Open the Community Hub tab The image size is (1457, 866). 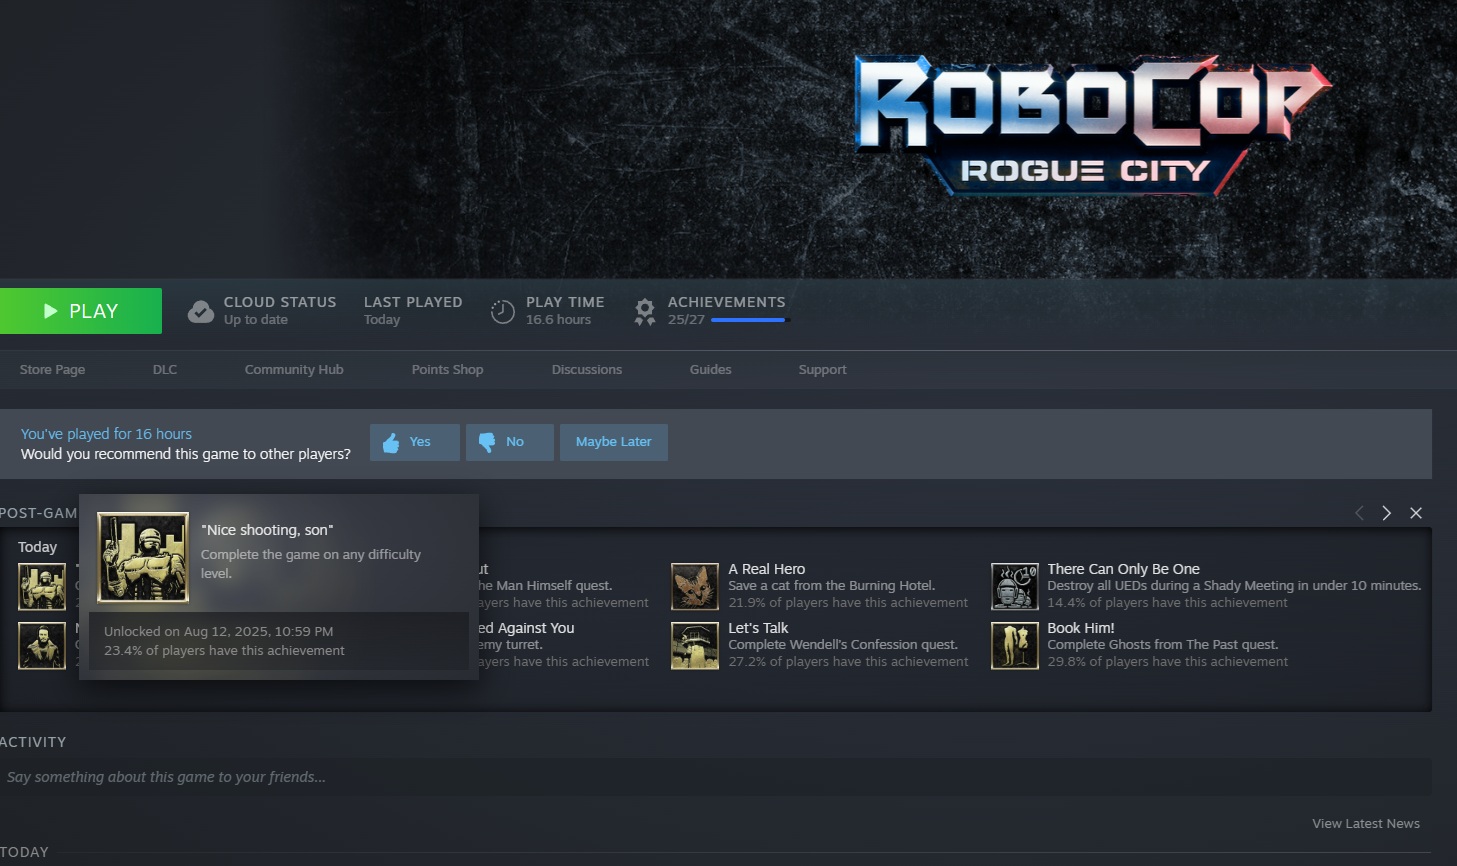tap(294, 370)
